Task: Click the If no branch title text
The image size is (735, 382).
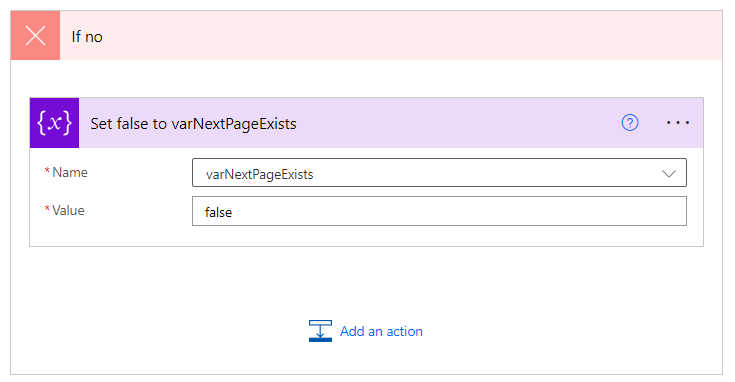Action: 87,37
